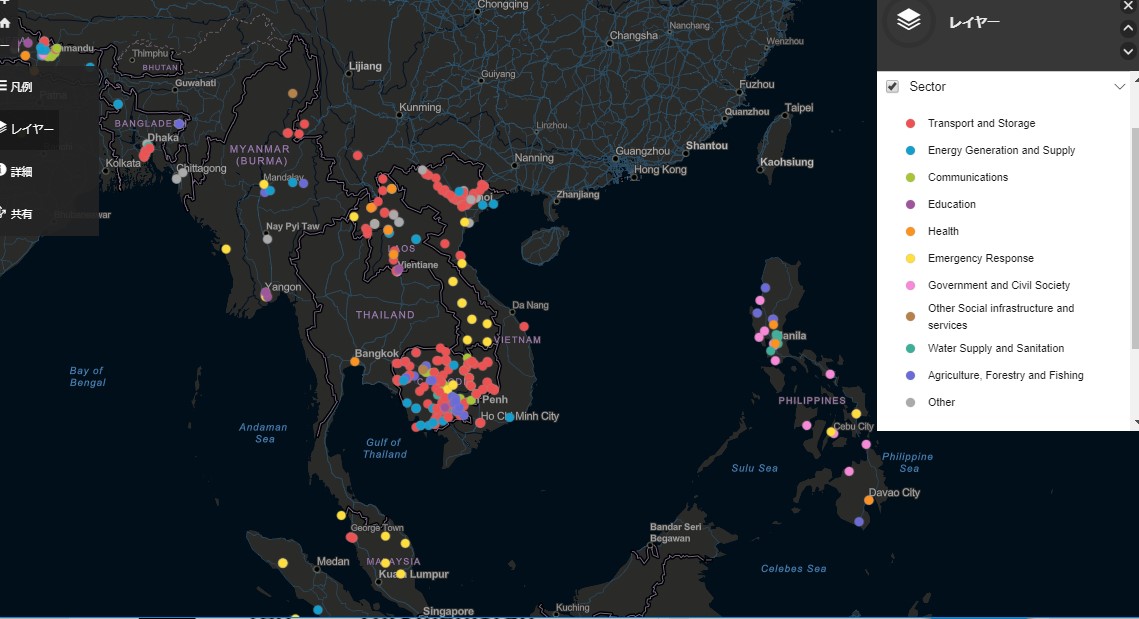Select レイヤー in the left sidebar

pyautogui.click(x=27, y=129)
